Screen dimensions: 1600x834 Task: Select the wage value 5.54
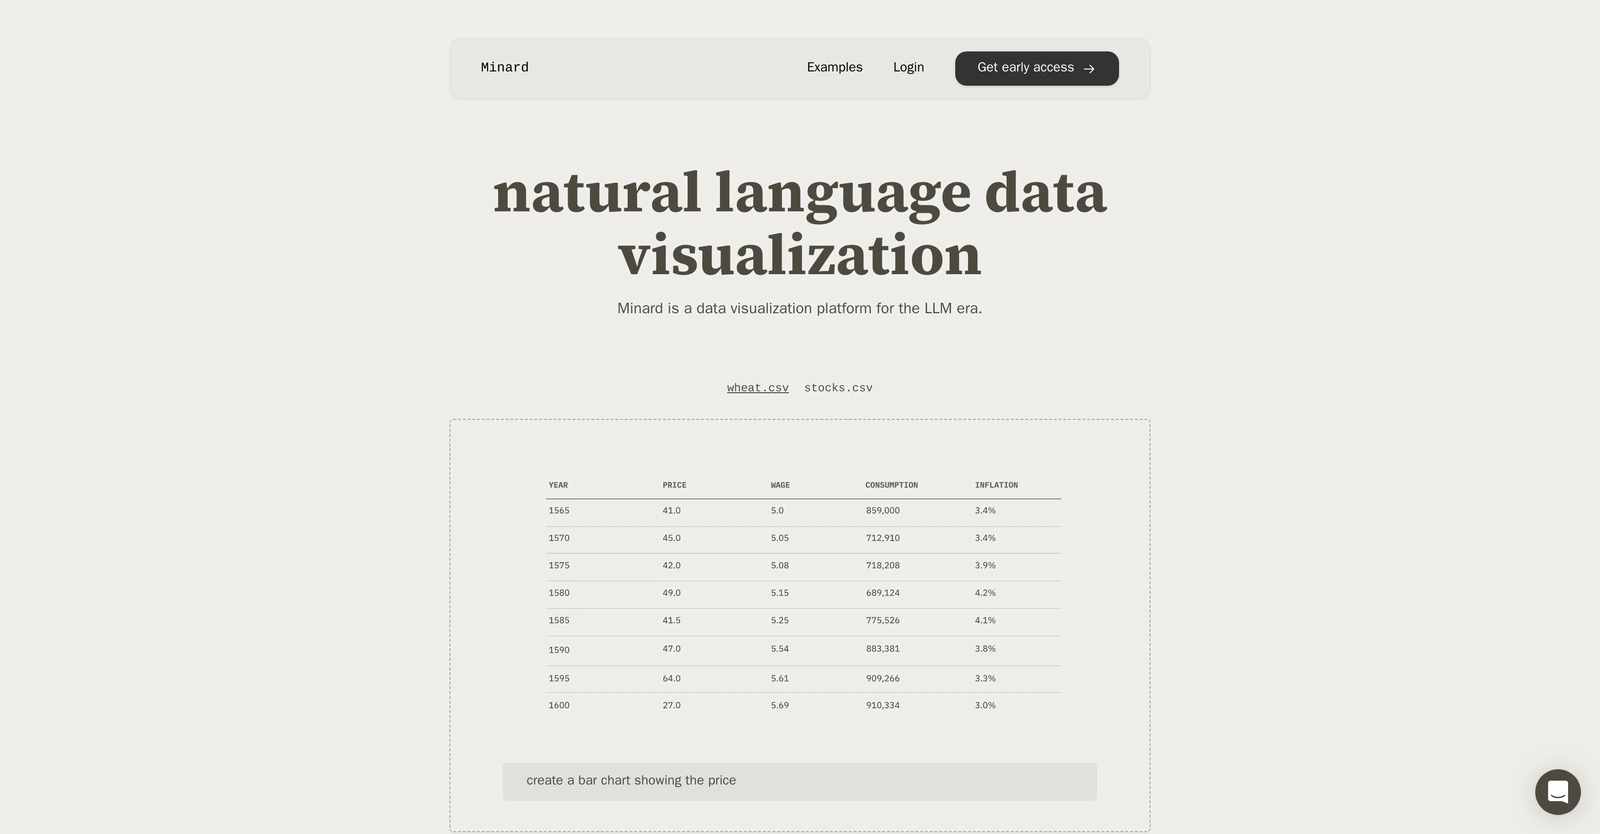(780, 649)
